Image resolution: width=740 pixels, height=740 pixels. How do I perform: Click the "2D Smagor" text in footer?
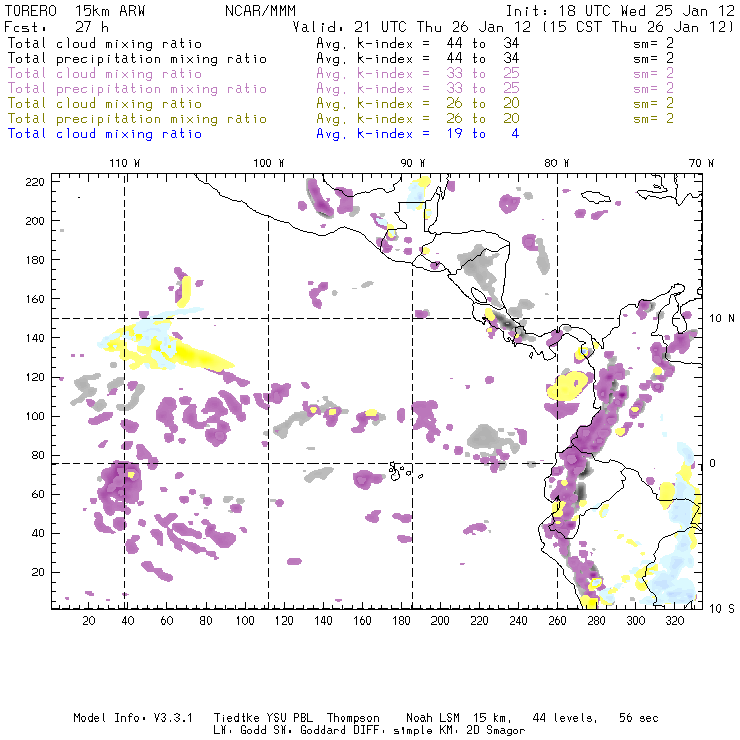pyautogui.click(x=496, y=731)
